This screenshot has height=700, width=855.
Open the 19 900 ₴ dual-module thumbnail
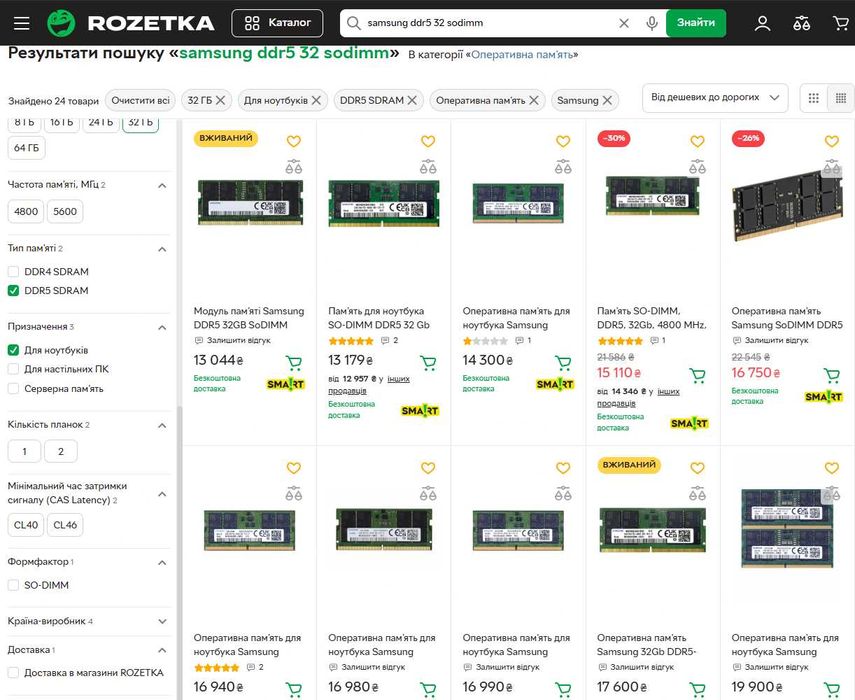tap(787, 529)
